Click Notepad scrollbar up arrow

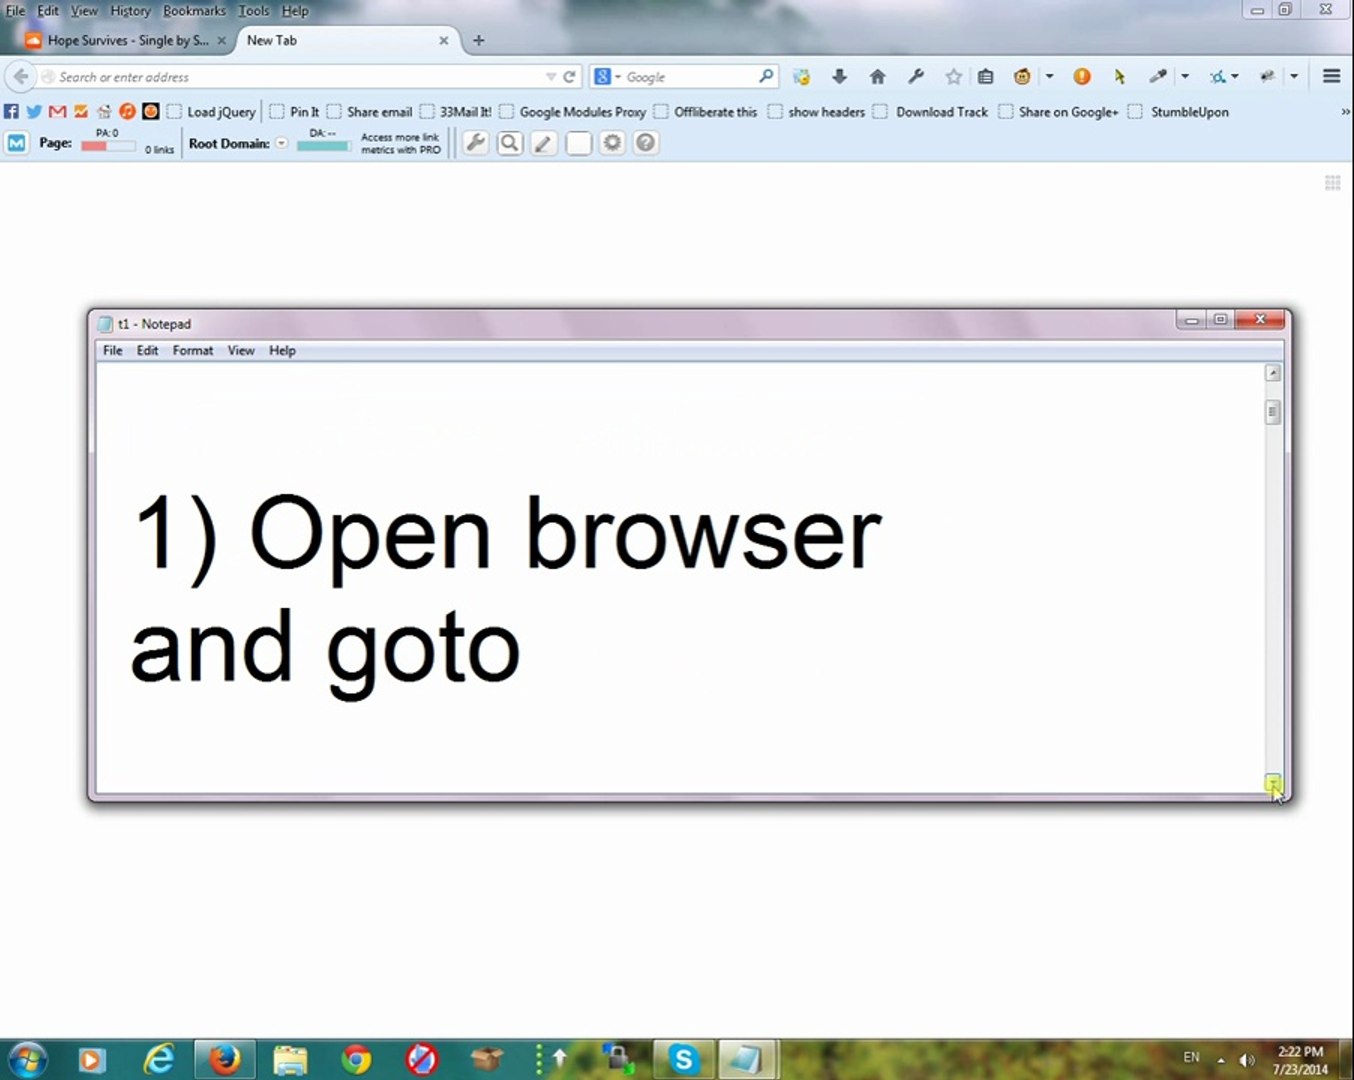click(x=1273, y=373)
